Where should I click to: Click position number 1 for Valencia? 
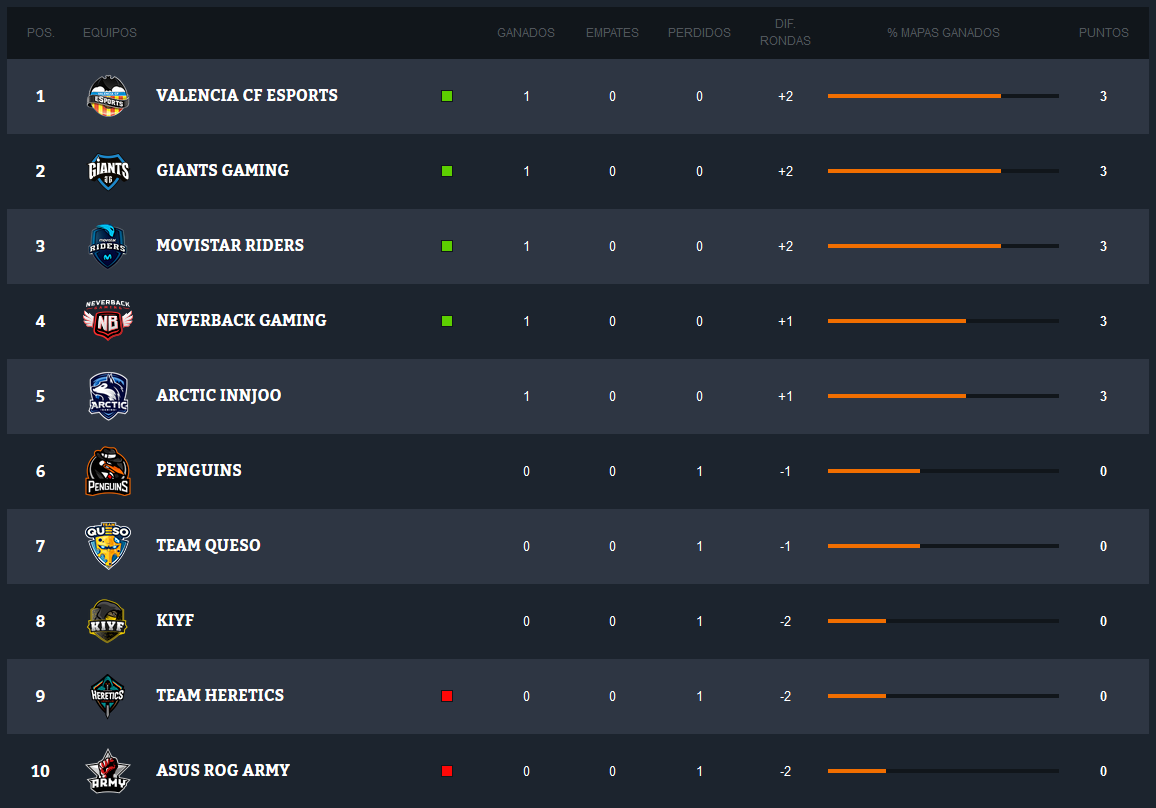41,96
